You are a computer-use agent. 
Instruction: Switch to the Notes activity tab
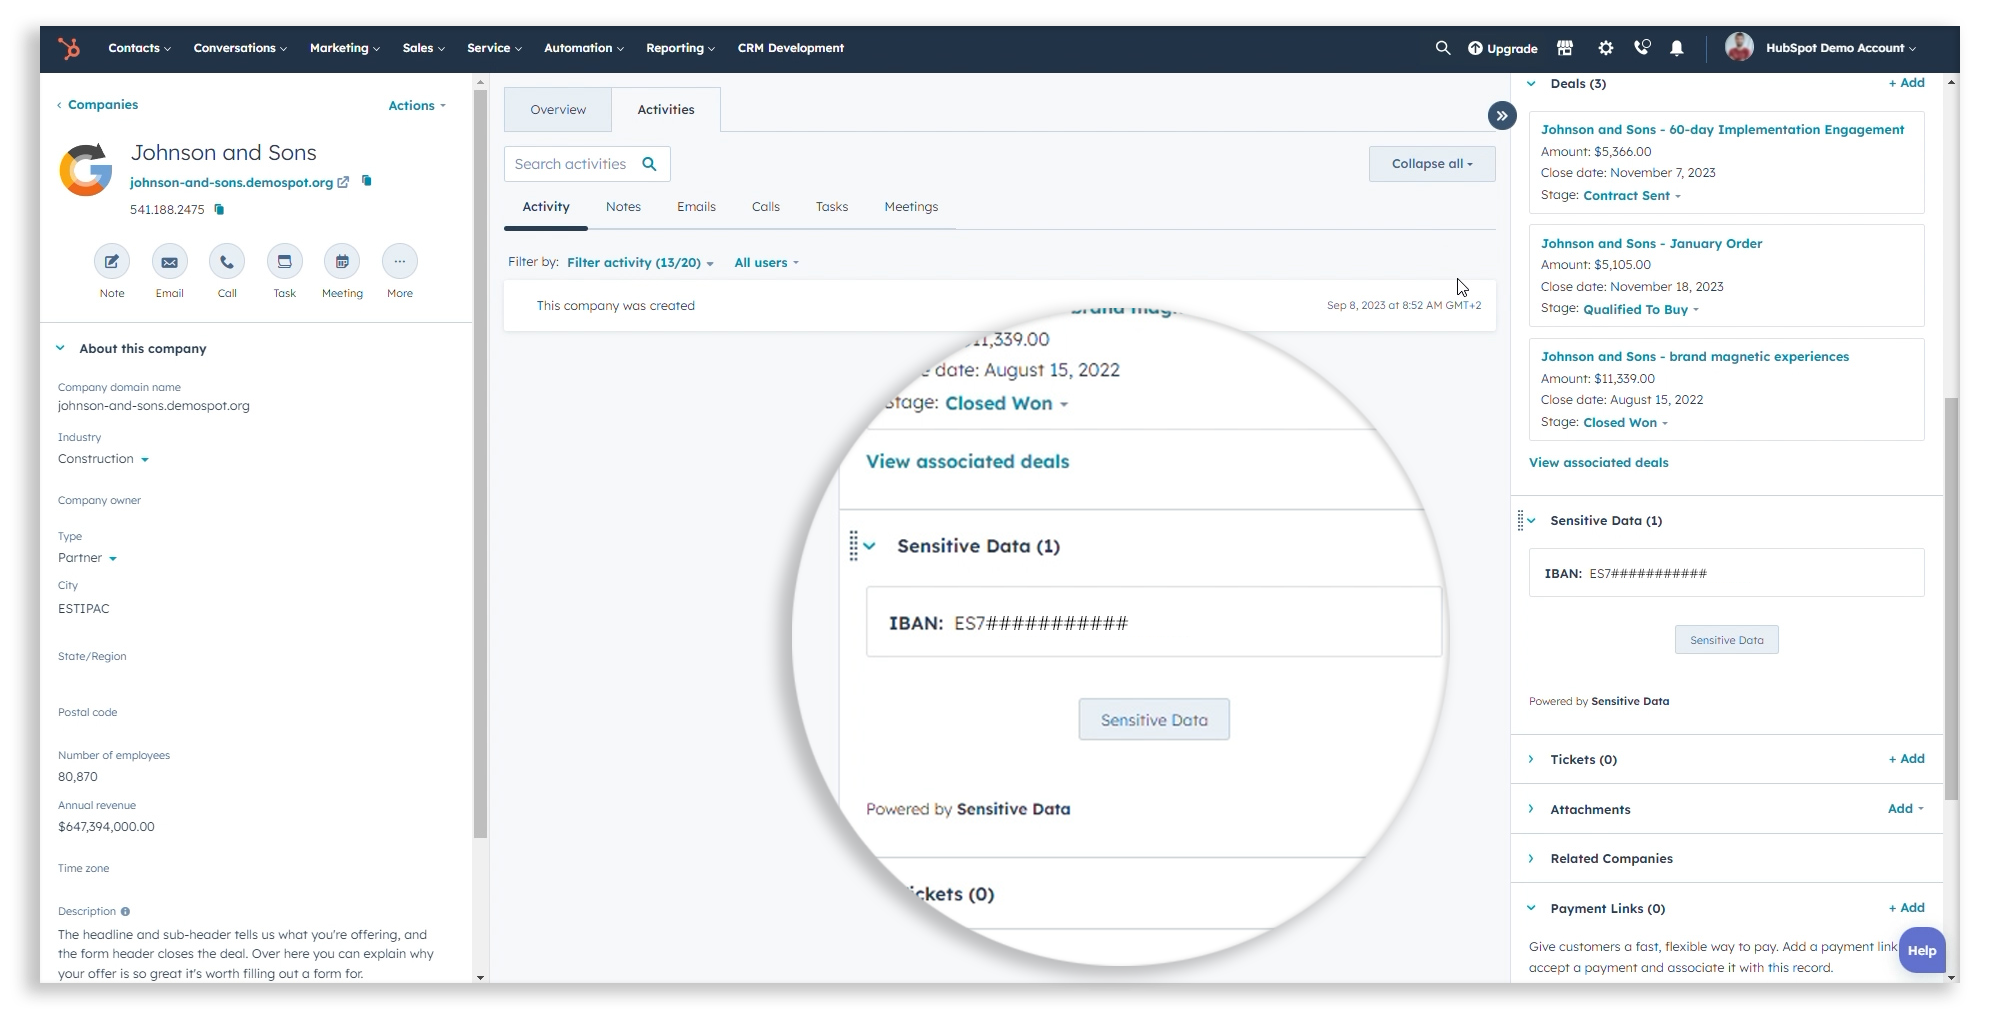pyautogui.click(x=623, y=207)
